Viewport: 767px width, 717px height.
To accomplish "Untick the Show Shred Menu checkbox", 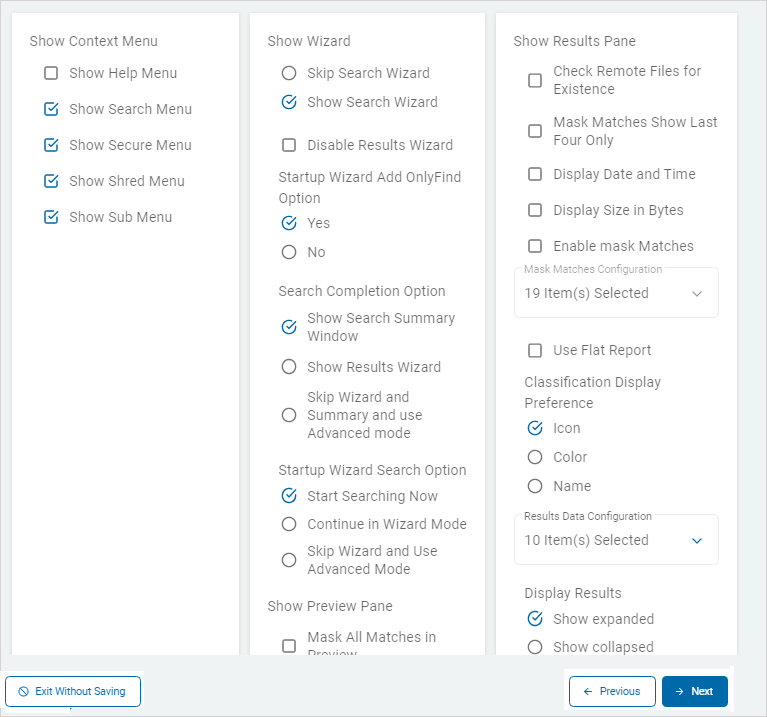I will 51,181.
